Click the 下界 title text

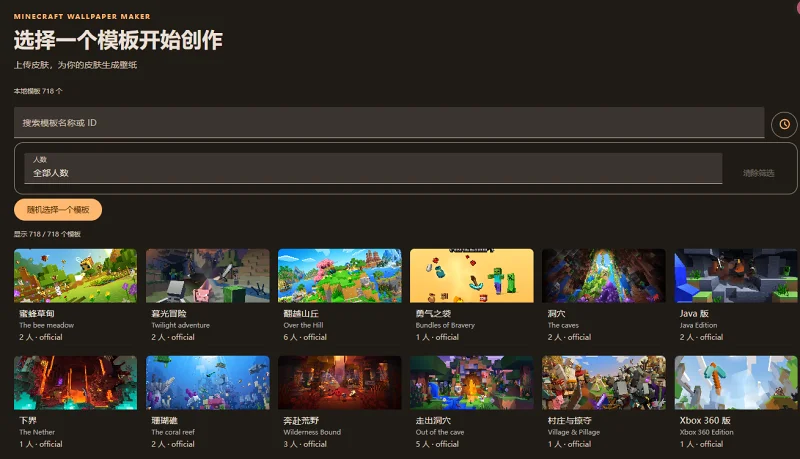pos(28,420)
